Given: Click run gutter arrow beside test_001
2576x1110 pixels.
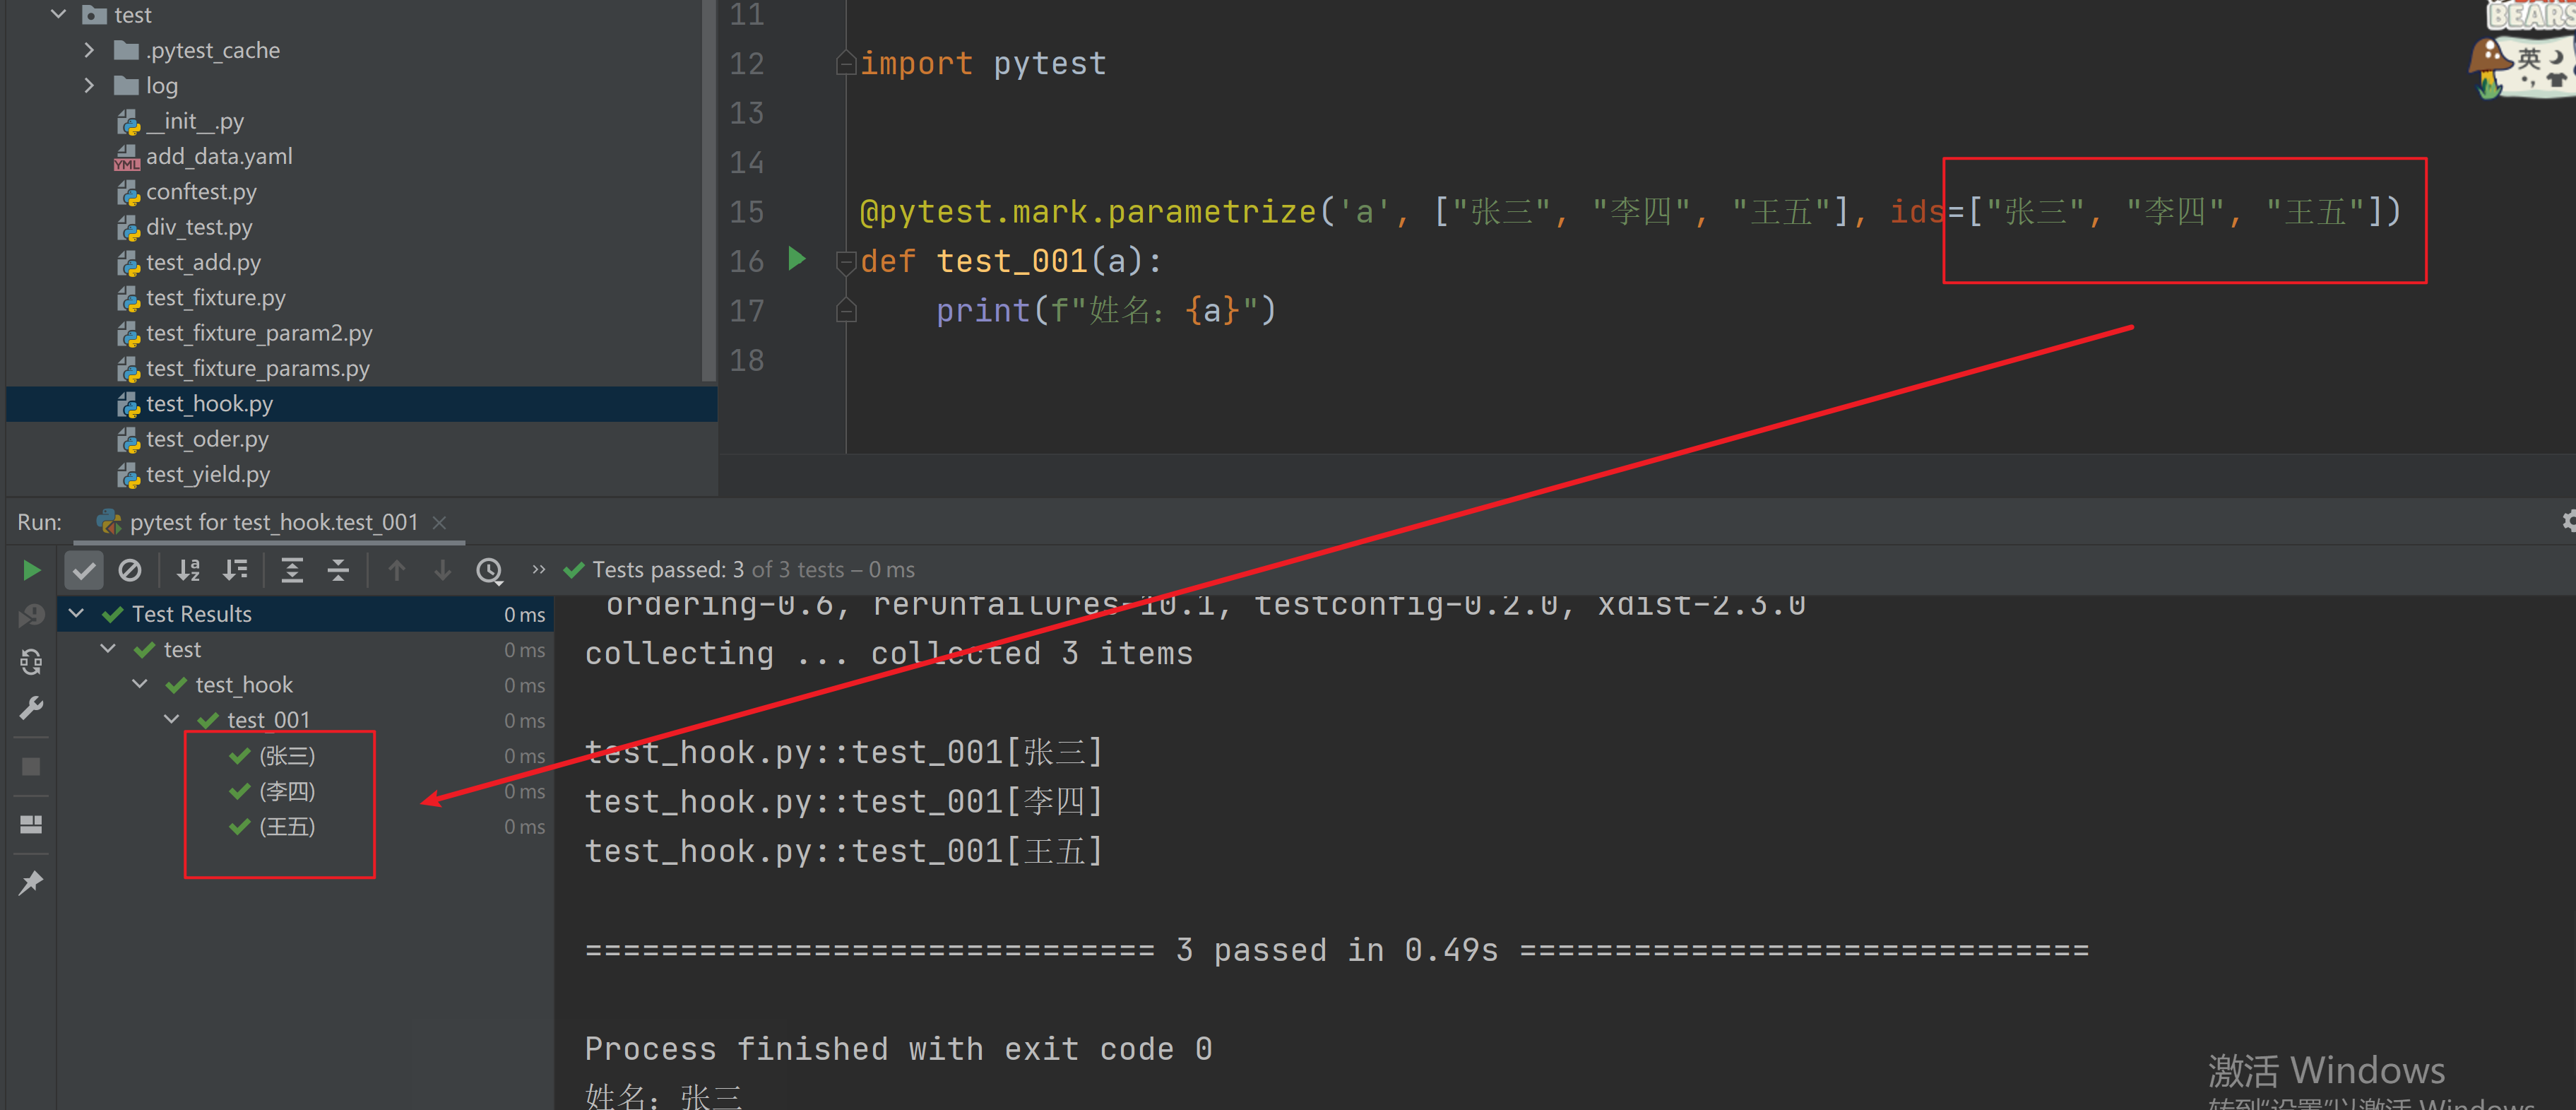Looking at the screenshot, I should [796, 259].
